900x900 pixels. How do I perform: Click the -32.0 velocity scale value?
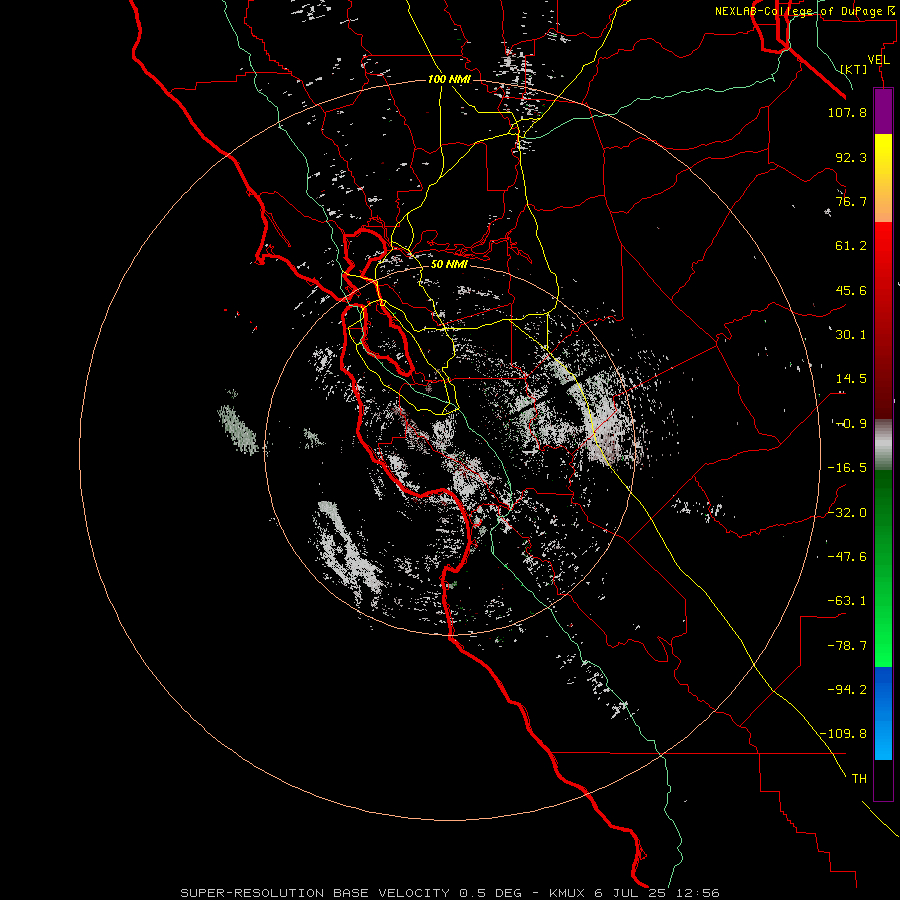(x=847, y=513)
